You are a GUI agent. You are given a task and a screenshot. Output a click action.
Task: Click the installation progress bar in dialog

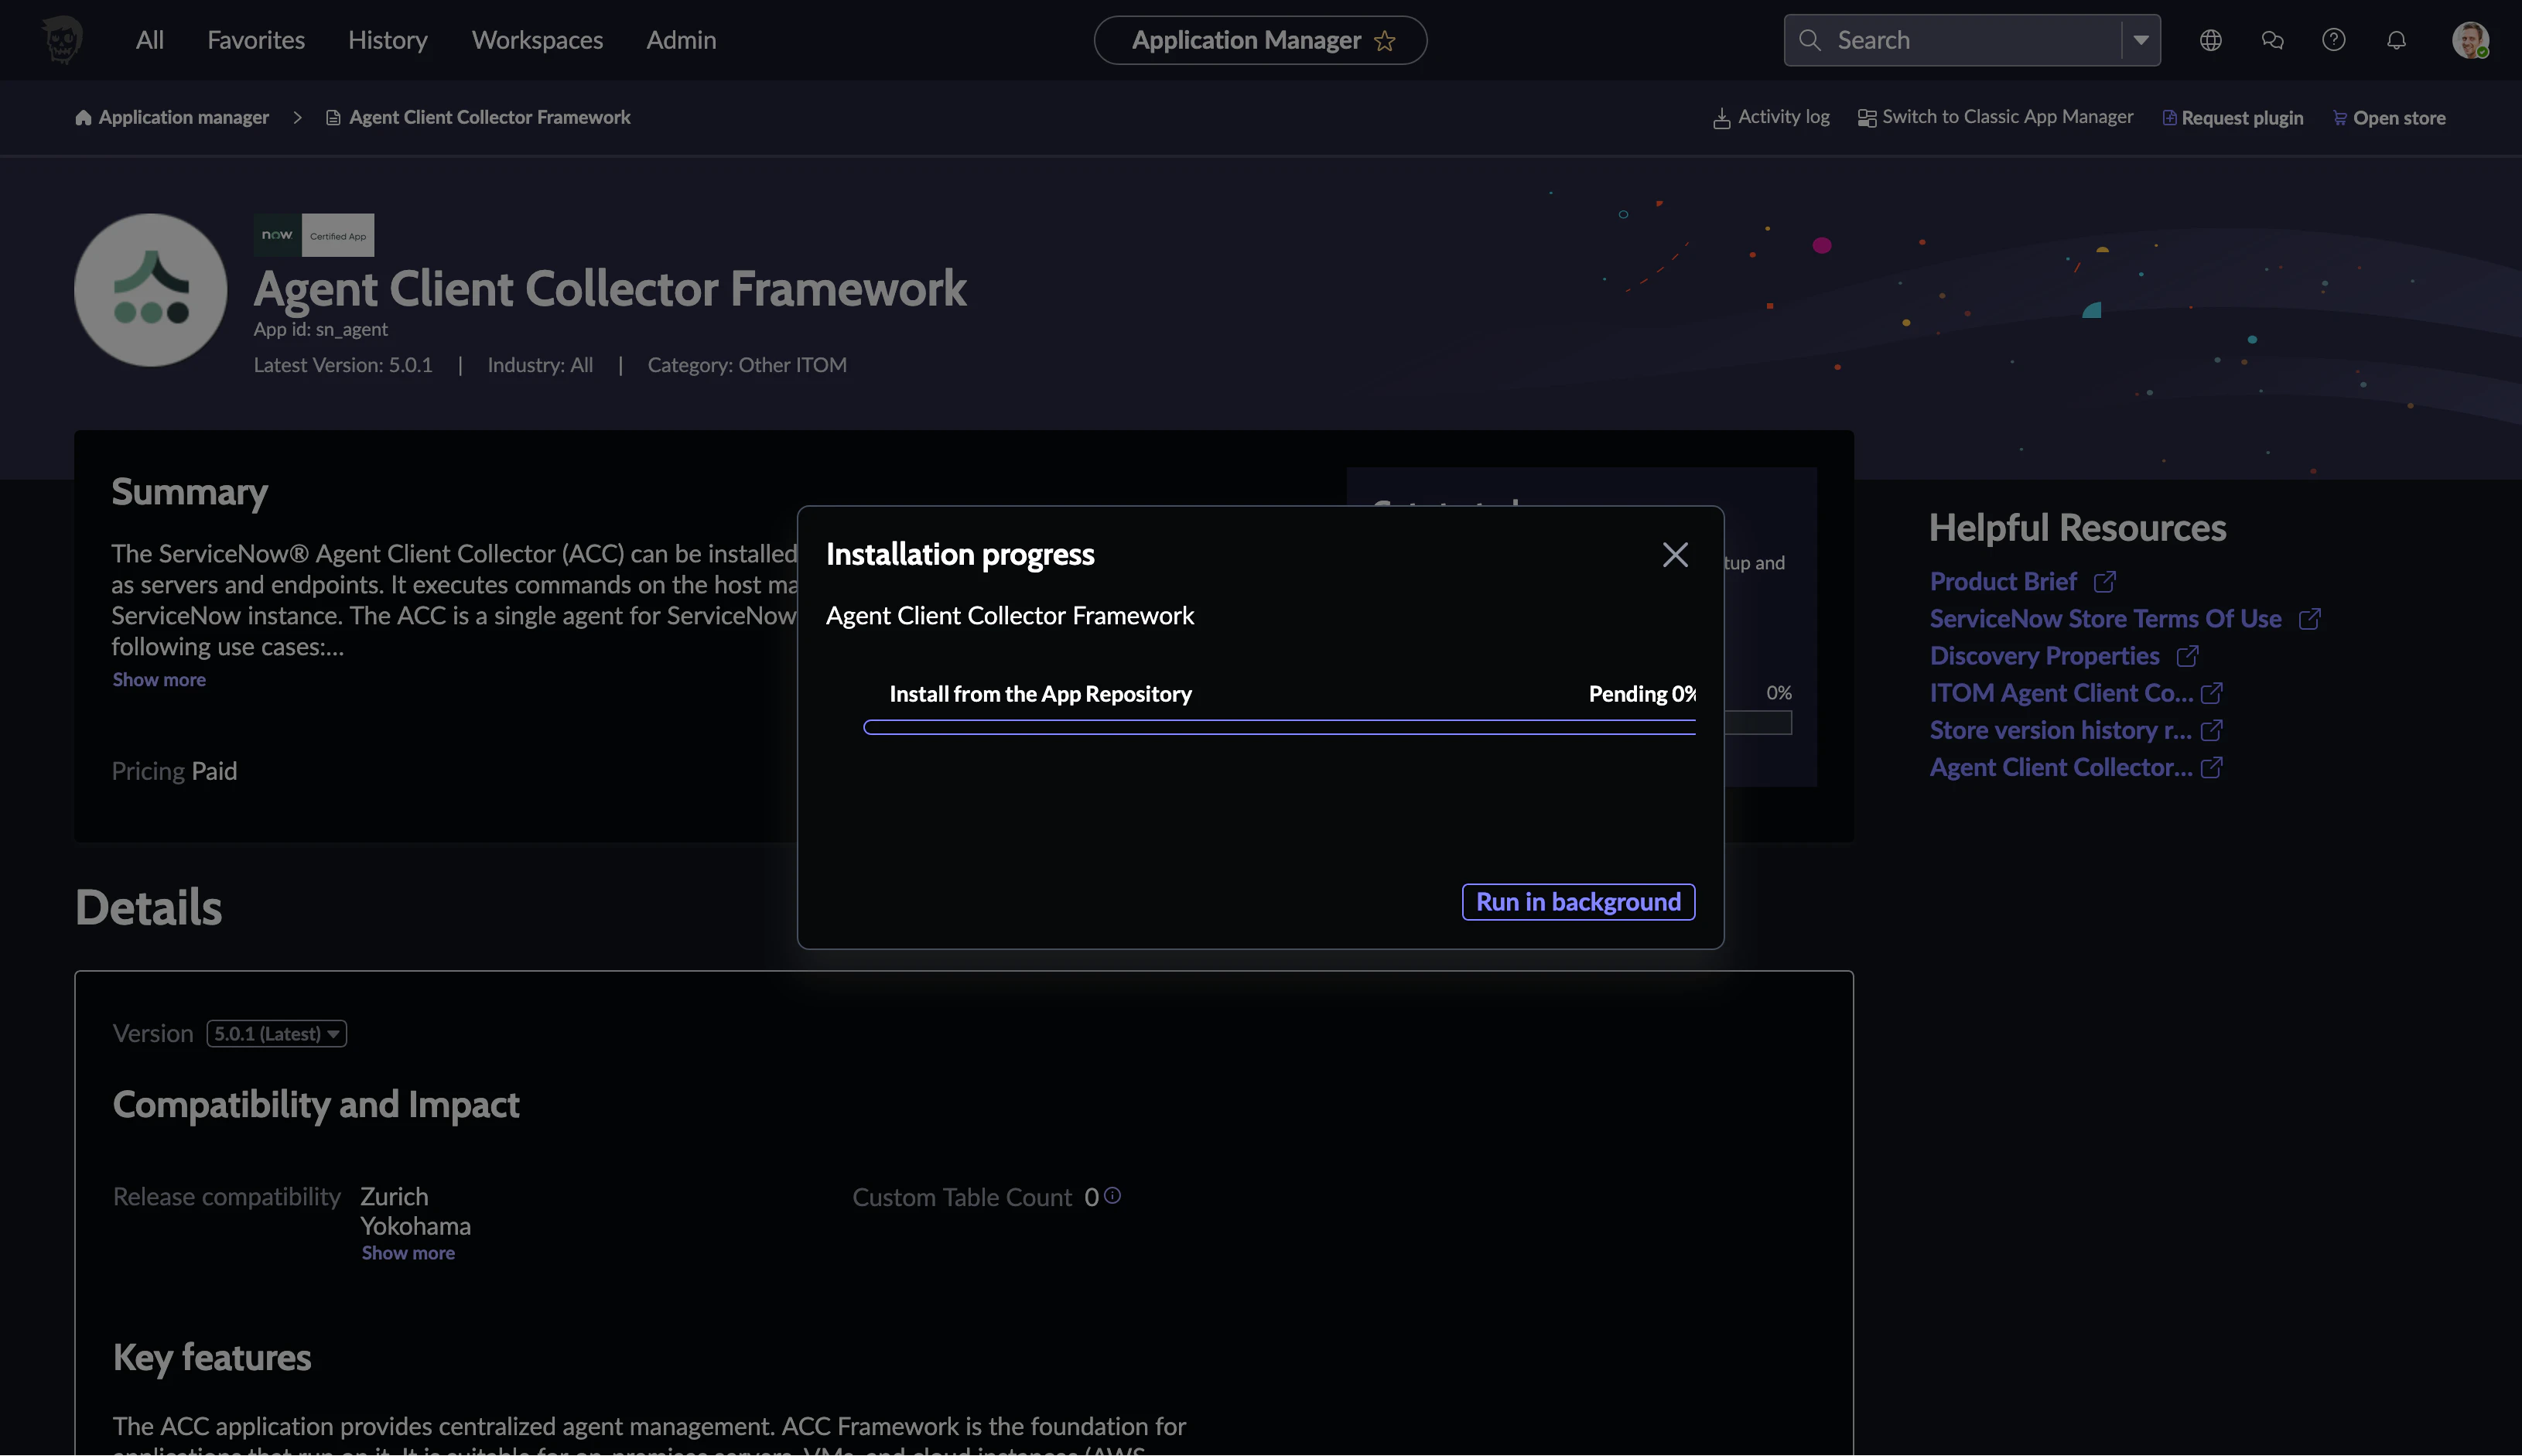click(x=1279, y=727)
